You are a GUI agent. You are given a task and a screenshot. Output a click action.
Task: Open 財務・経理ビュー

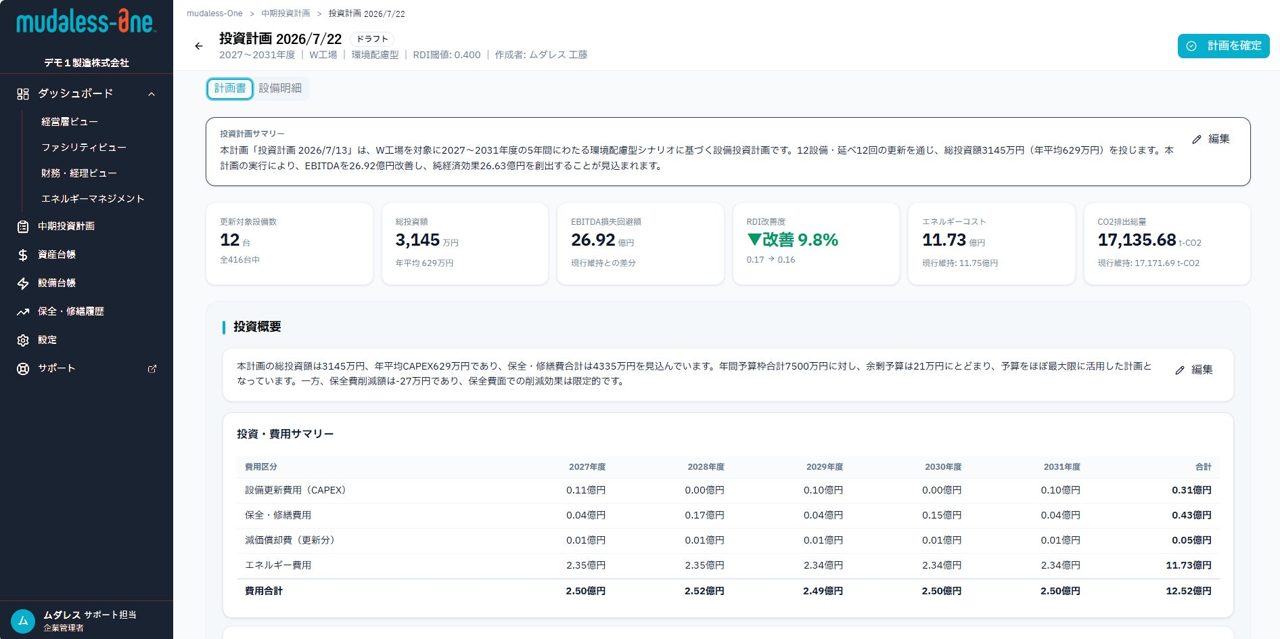click(79, 173)
